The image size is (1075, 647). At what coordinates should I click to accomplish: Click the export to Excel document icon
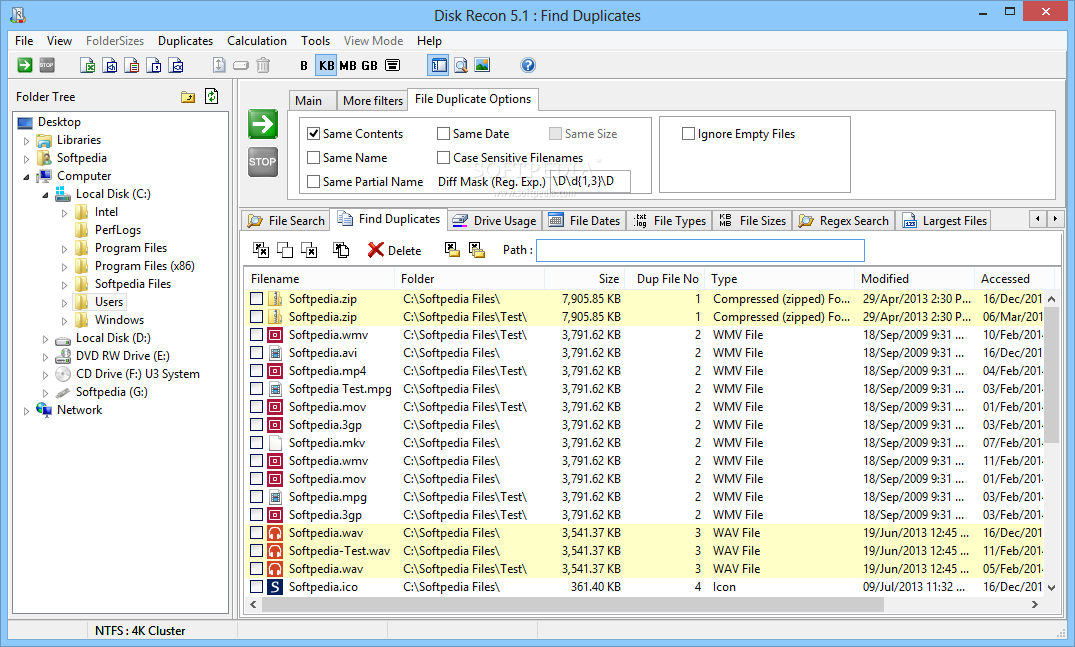88,65
